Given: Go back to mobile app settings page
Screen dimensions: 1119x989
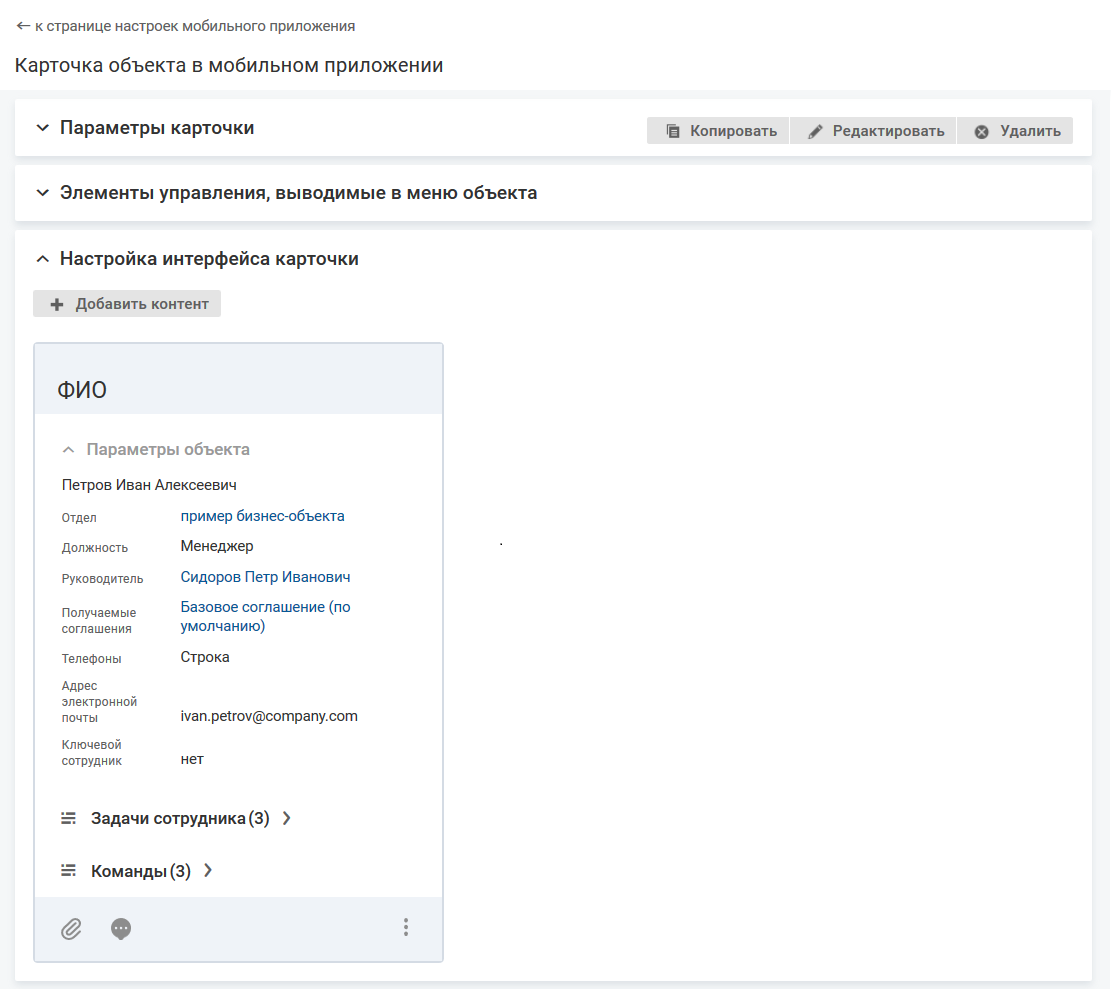Looking at the screenshot, I should coord(185,26).
